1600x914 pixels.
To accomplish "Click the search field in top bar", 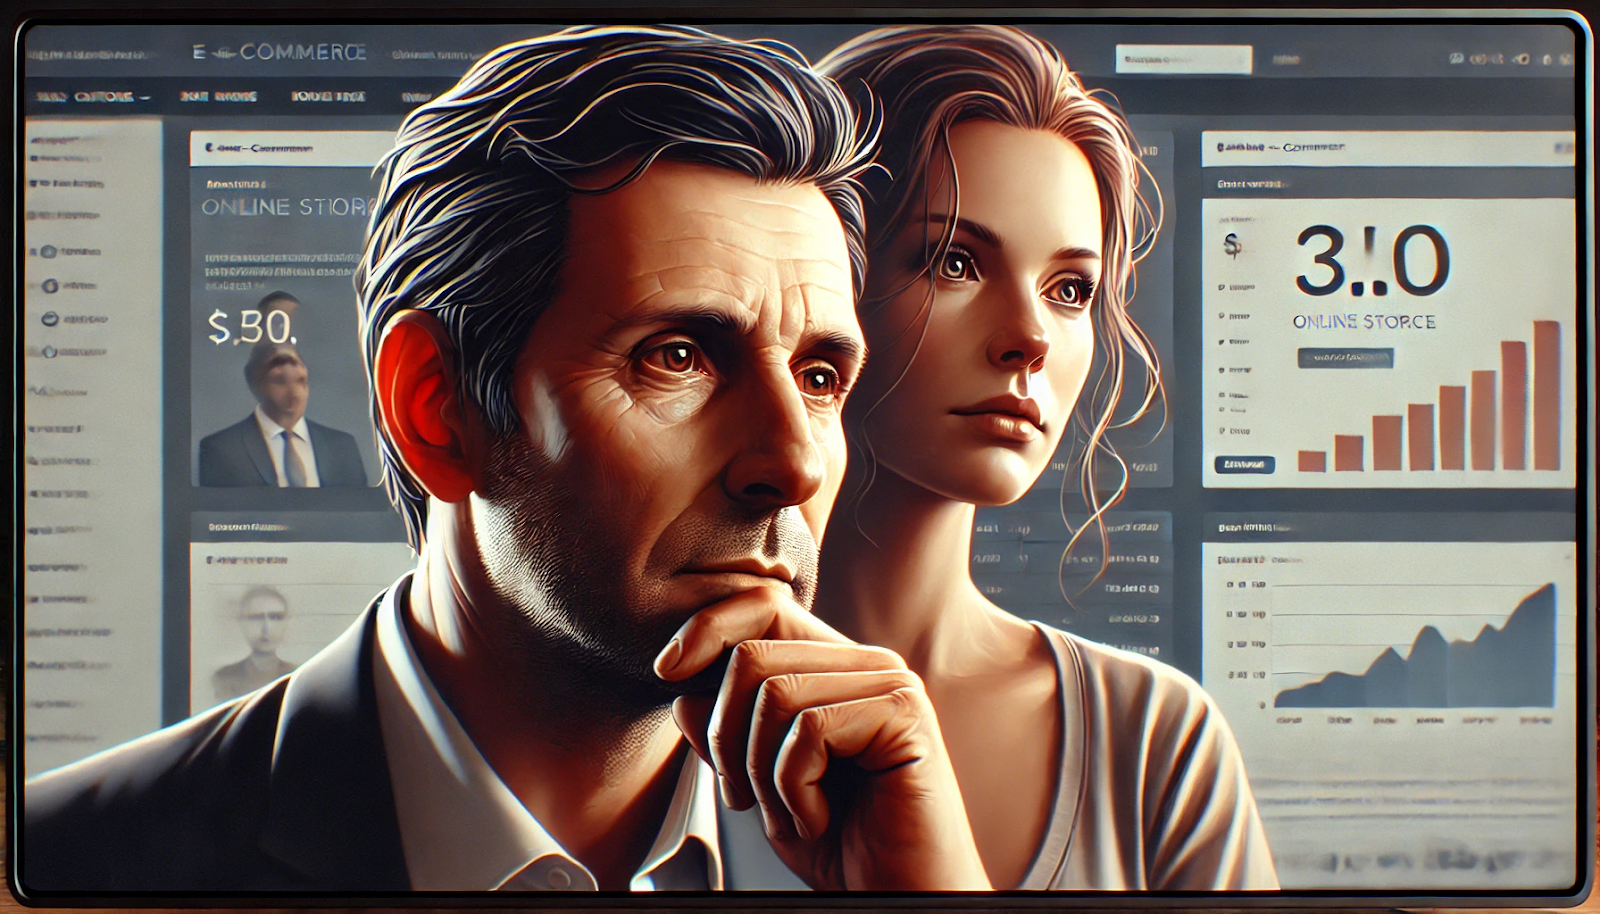I will coord(1183,60).
